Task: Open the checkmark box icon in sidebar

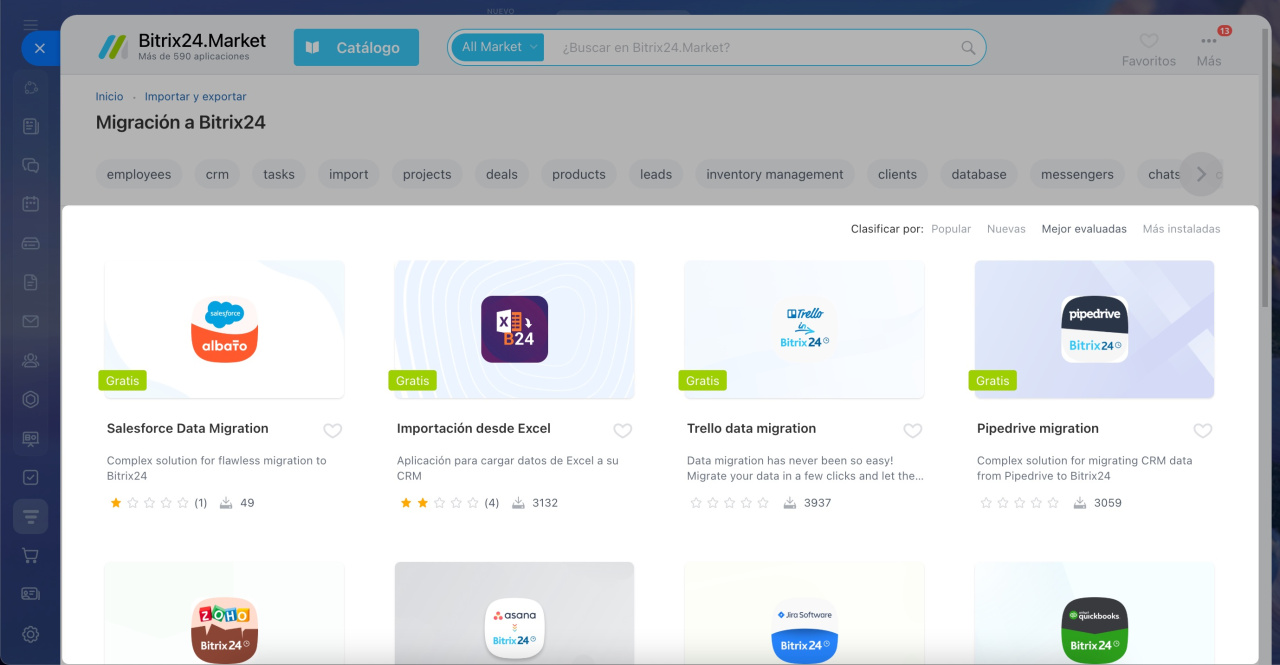Action: pyautogui.click(x=31, y=477)
